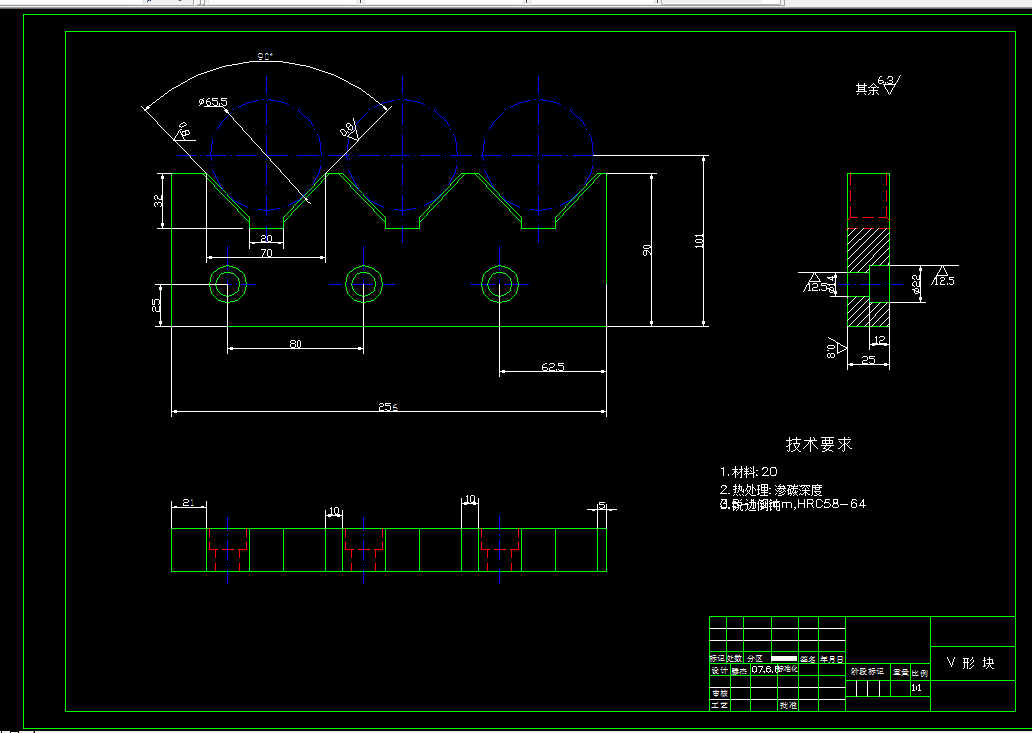The image size is (1032, 733).
Task: Click the 年月日 title block cell
Action: [831, 659]
